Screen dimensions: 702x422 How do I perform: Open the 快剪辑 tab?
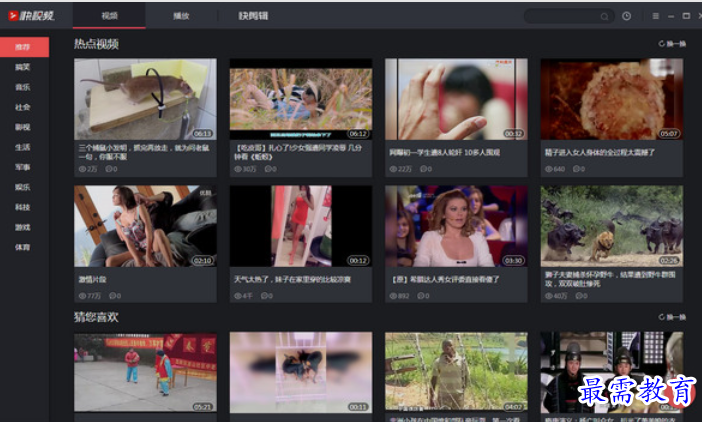click(x=253, y=16)
